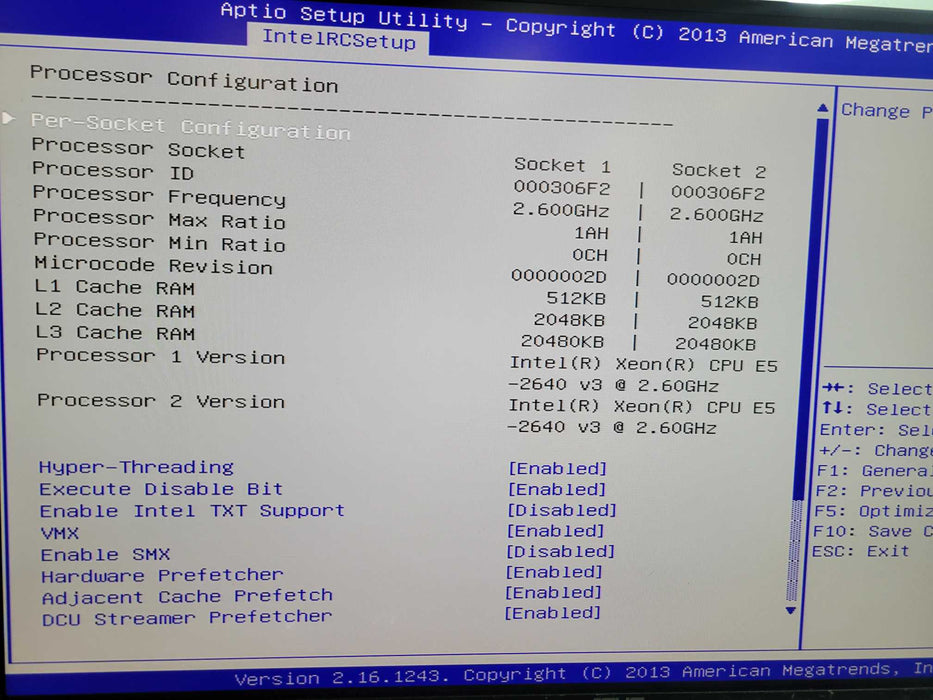This screenshot has width=933, height=700.
Task: Expand the Per-Socket Configuration submenu
Action: point(190,126)
